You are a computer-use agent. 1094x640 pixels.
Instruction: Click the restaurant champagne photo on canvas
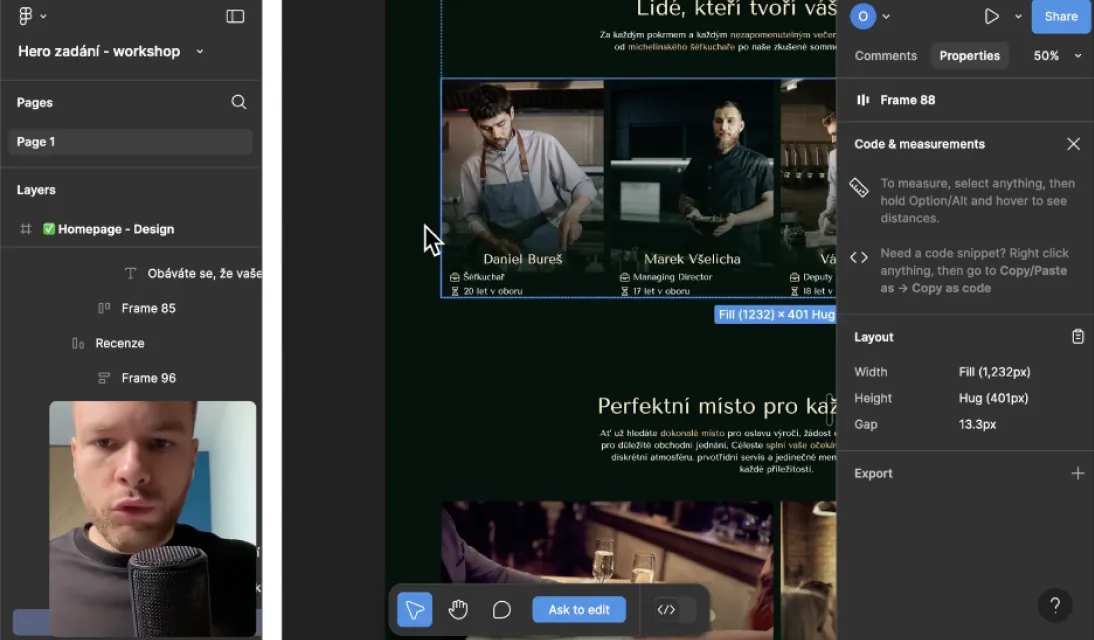(607, 570)
